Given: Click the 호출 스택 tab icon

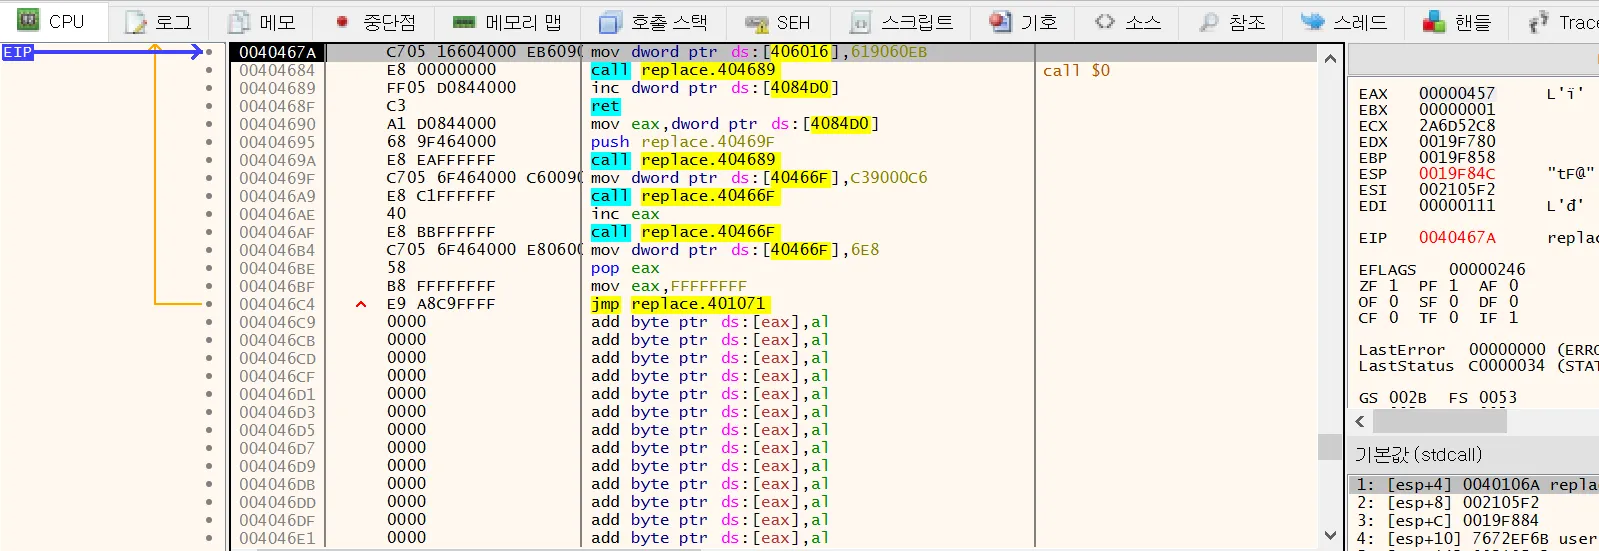Looking at the screenshot, I should (x=609, y=22).
